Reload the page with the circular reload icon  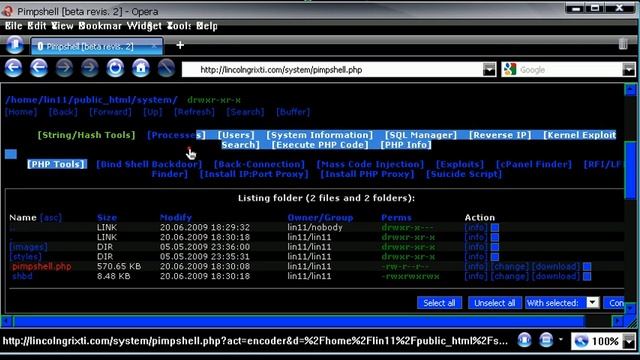pos(115,68)
